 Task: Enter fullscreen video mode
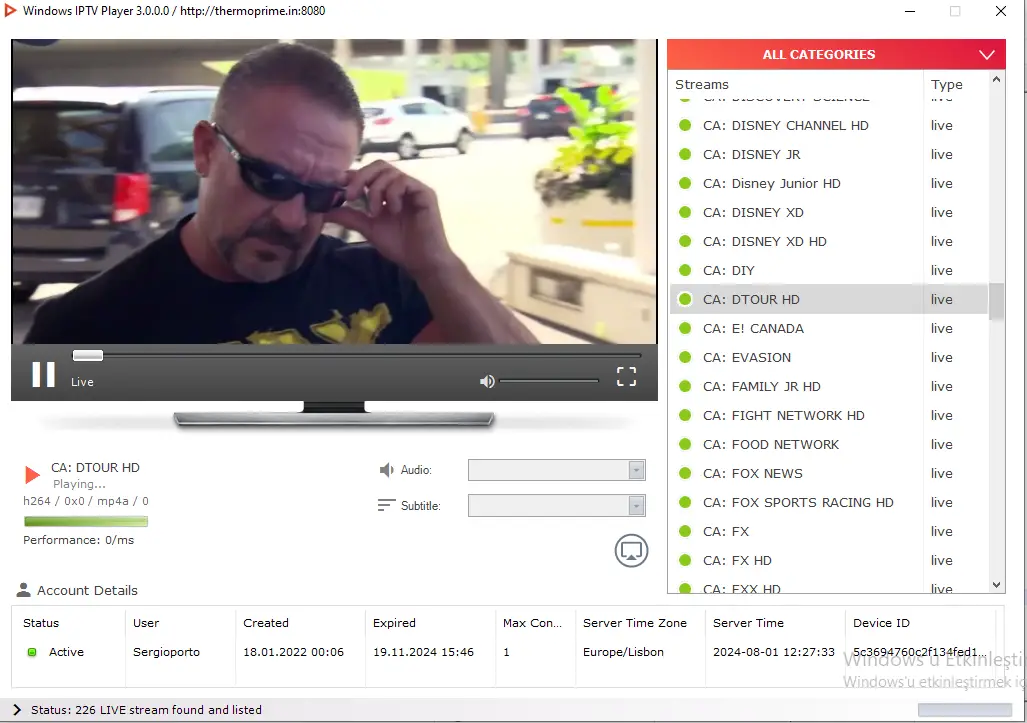tap(626, 376)
